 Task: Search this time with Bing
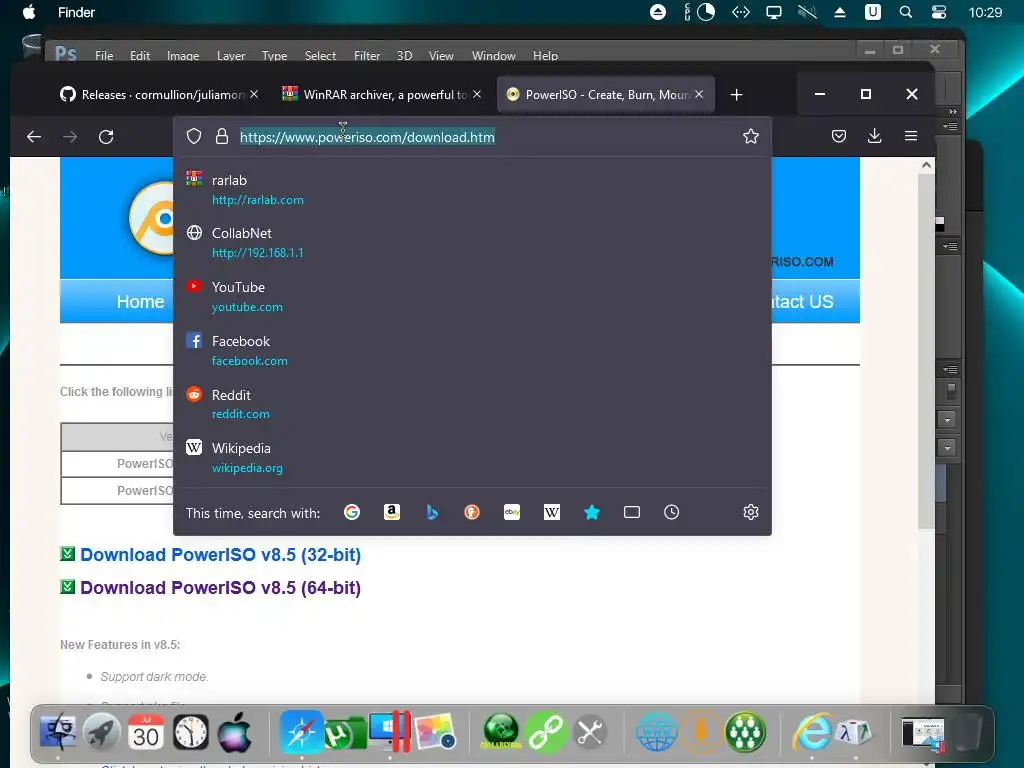click(432, 512)
